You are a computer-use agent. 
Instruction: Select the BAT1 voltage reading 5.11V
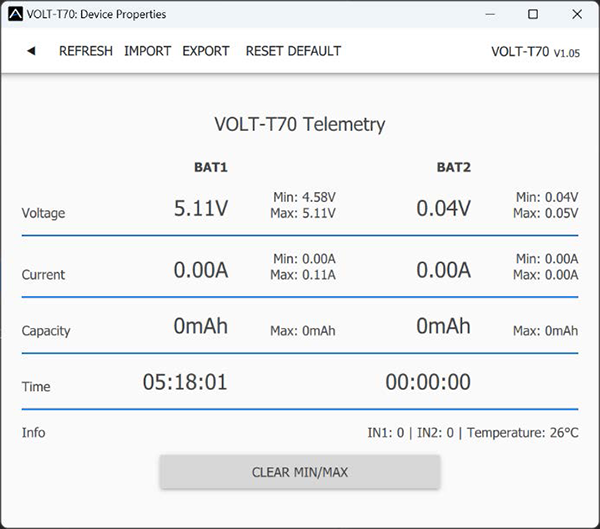coord(201,209)
